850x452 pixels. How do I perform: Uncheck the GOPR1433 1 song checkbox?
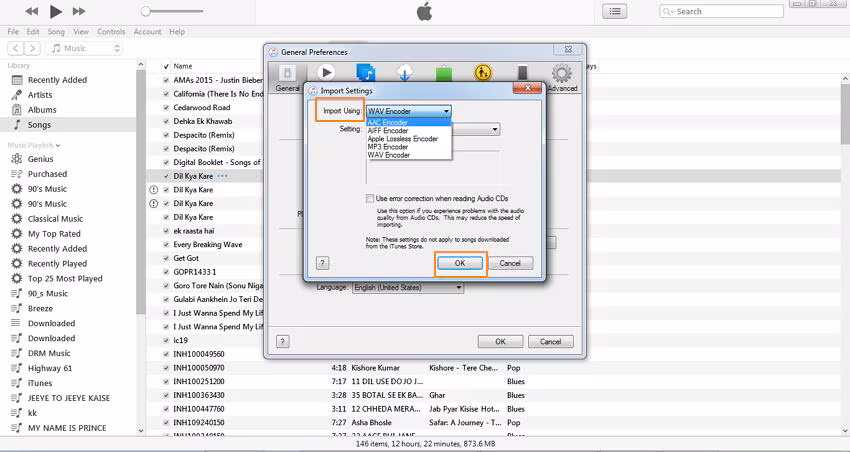click(166, 272)
